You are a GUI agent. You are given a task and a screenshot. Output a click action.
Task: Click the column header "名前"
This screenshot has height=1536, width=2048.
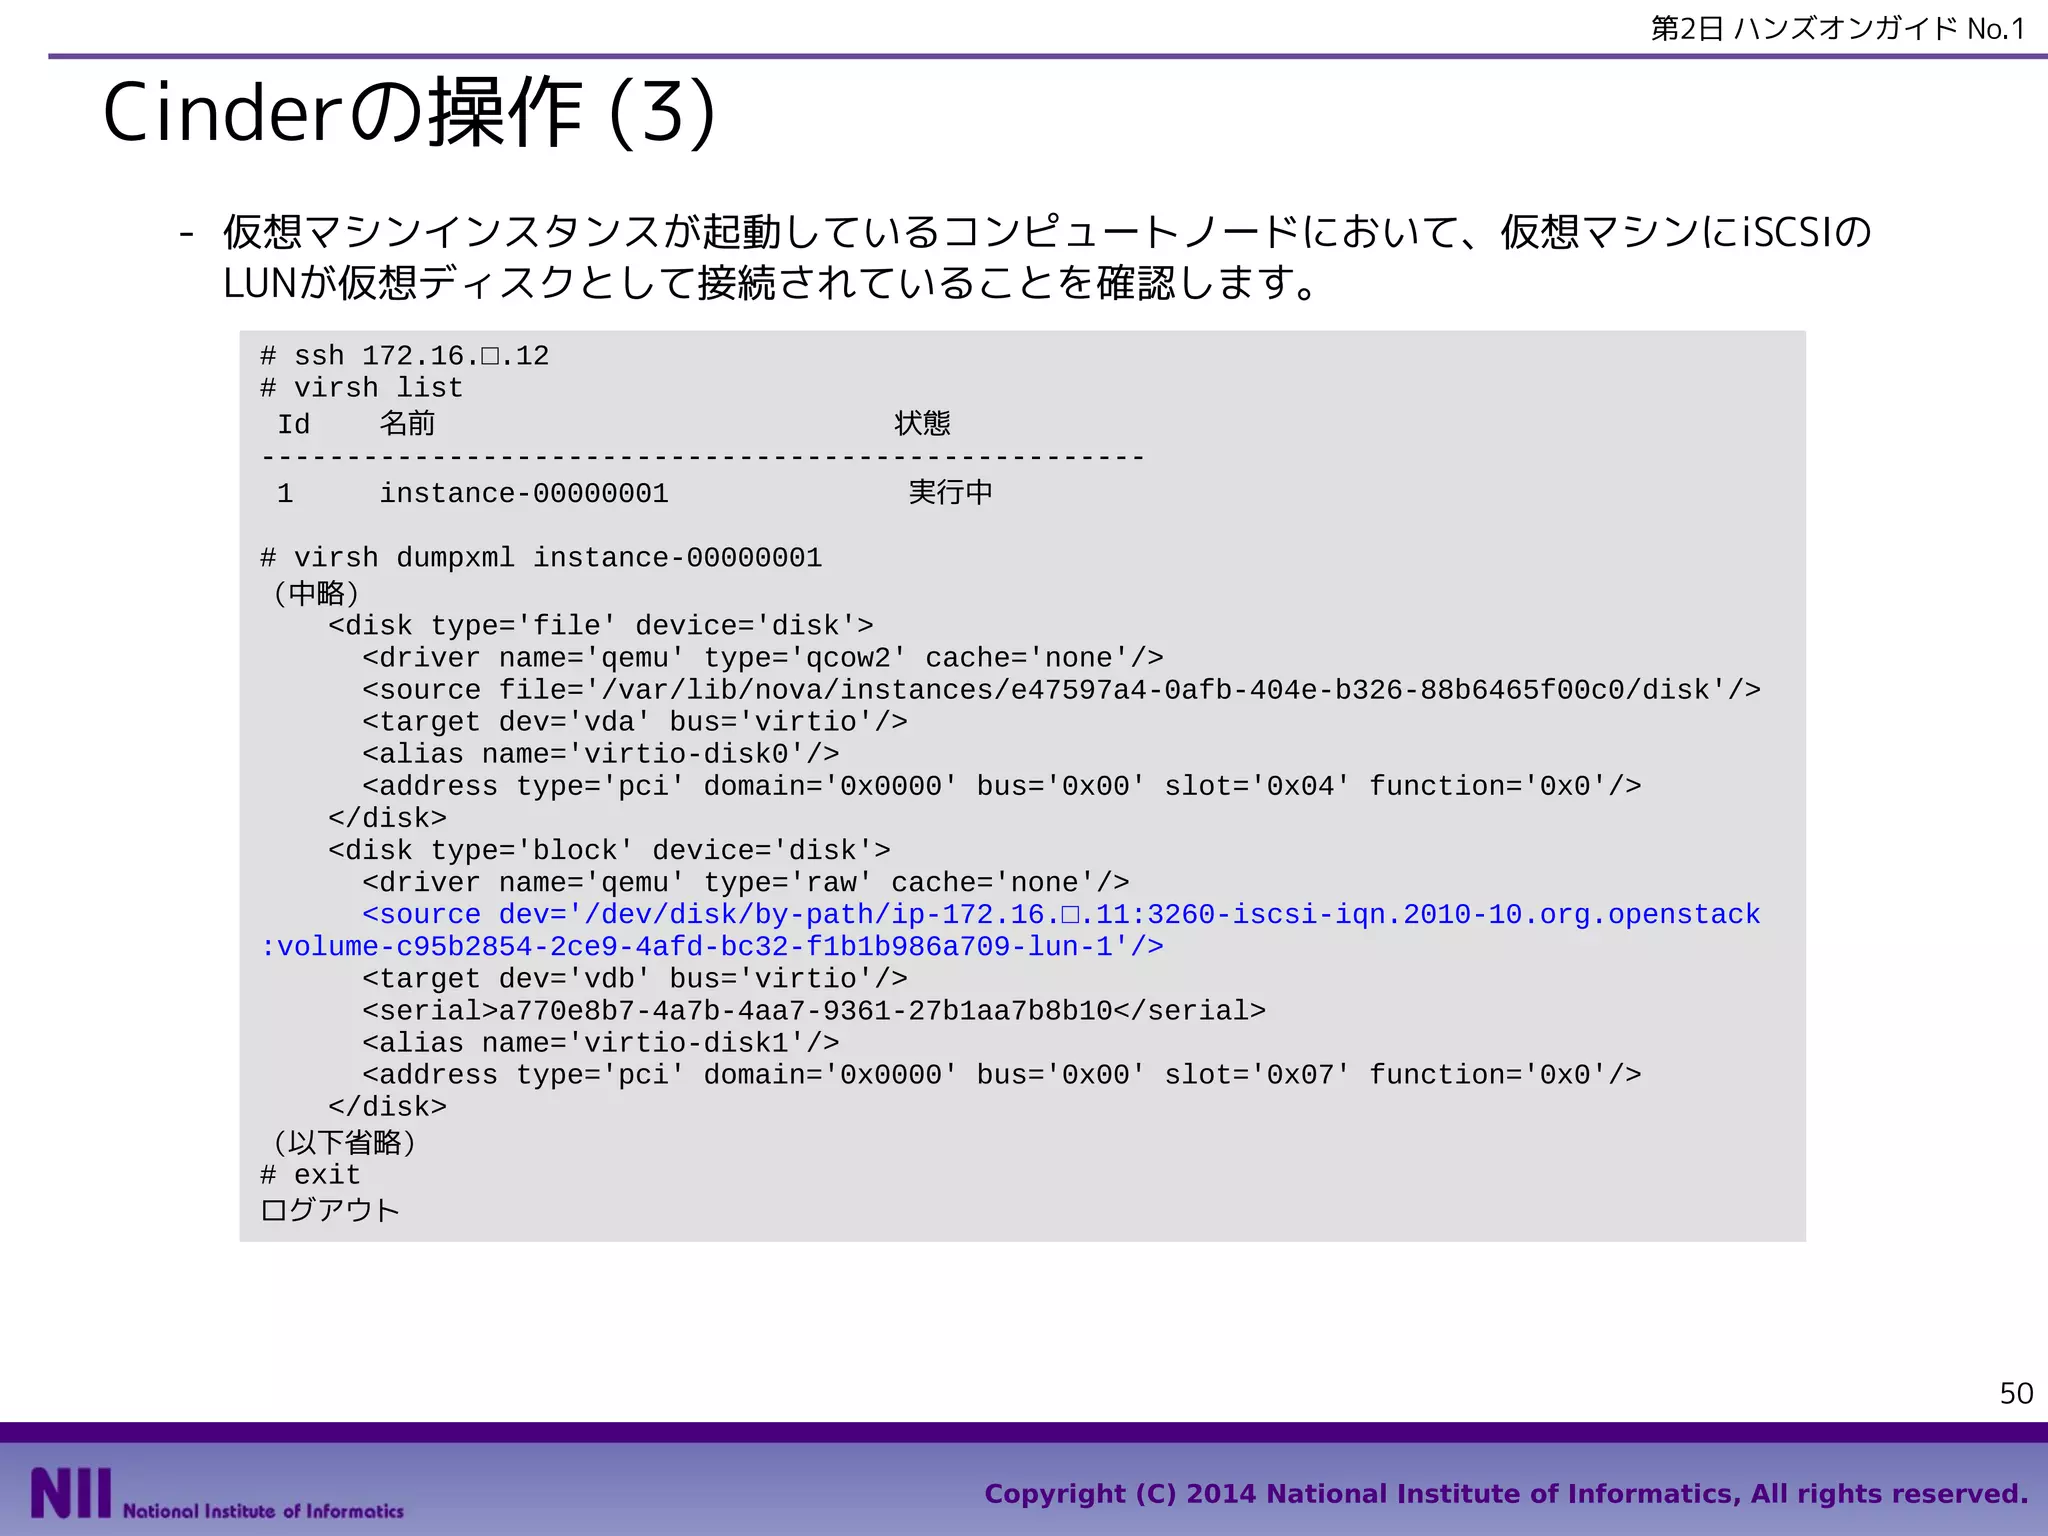tap(407, 423)
